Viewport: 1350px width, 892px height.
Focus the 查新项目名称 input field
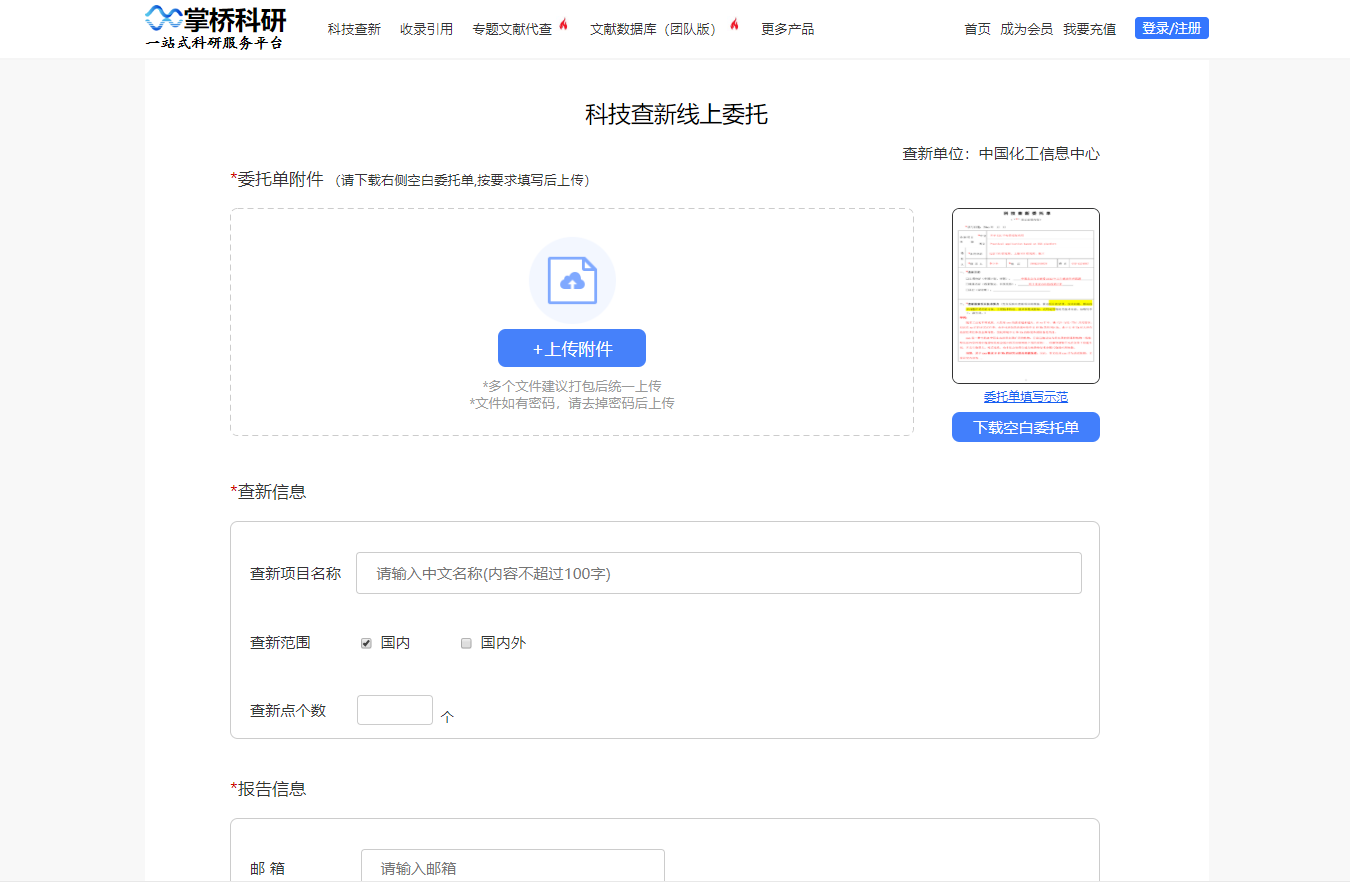(x=719, y=573)
